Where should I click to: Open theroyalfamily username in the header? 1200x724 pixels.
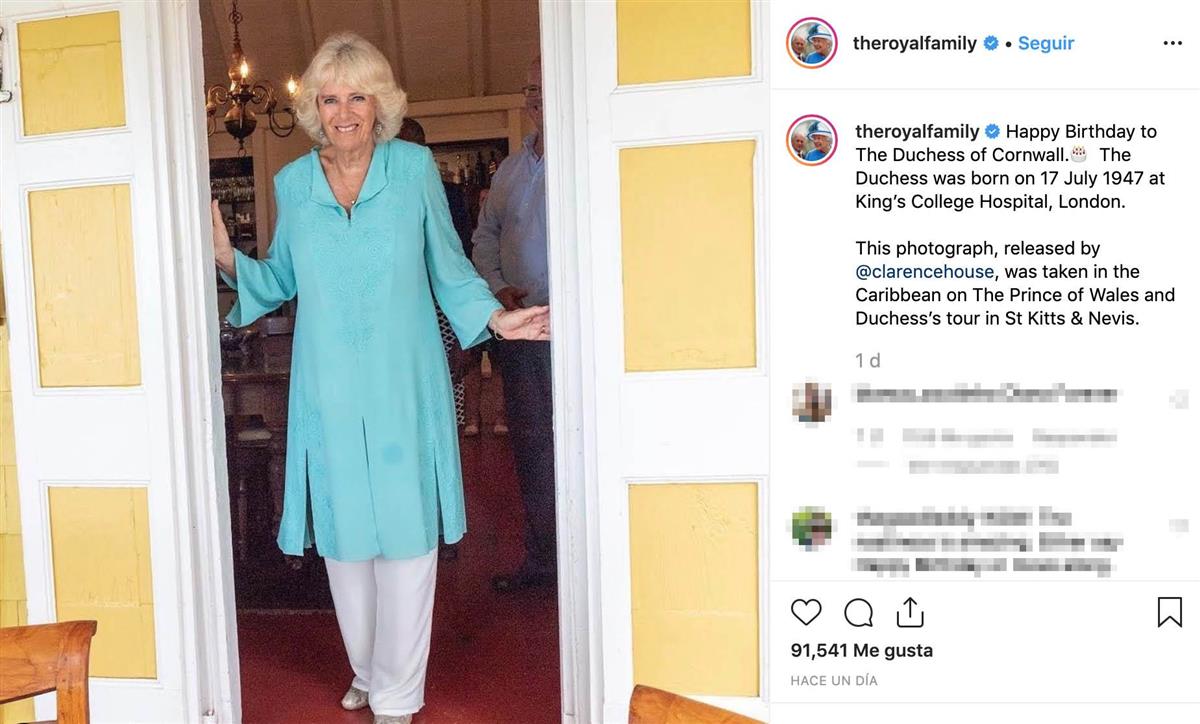915,44
